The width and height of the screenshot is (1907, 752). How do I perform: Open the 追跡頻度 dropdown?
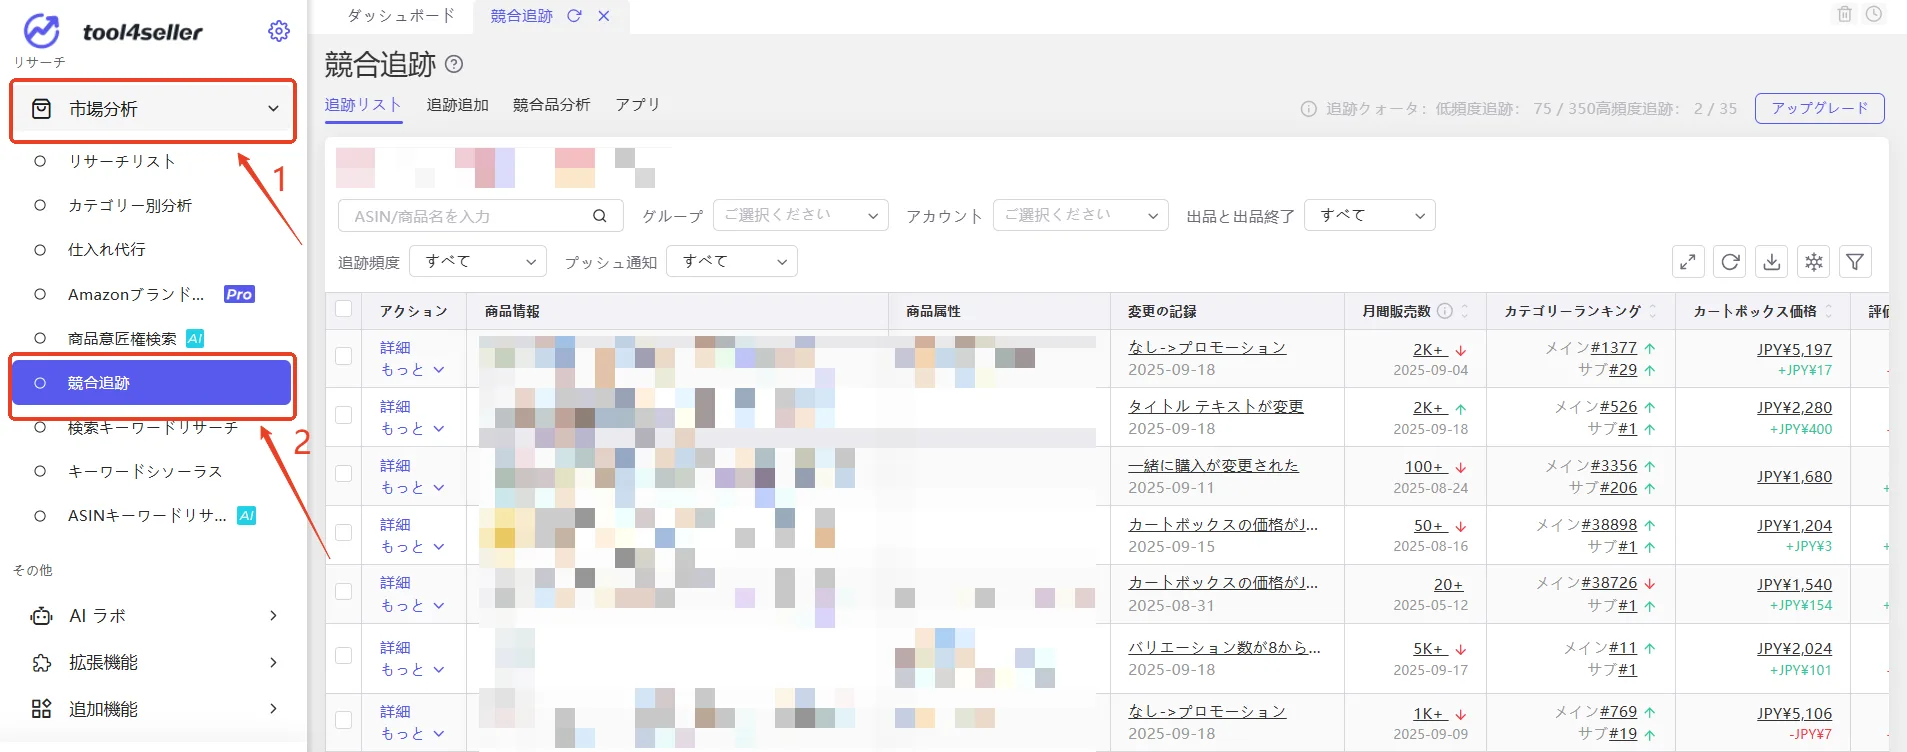(x=478, y=261)
